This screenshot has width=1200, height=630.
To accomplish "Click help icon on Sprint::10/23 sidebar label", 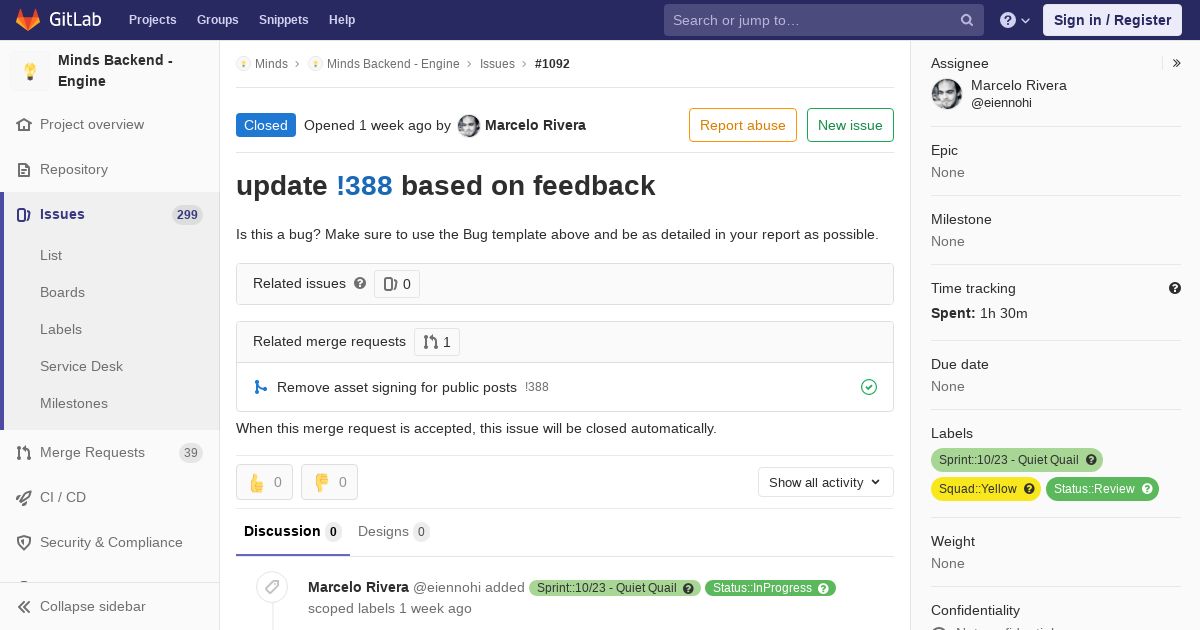I will 1091,460.
